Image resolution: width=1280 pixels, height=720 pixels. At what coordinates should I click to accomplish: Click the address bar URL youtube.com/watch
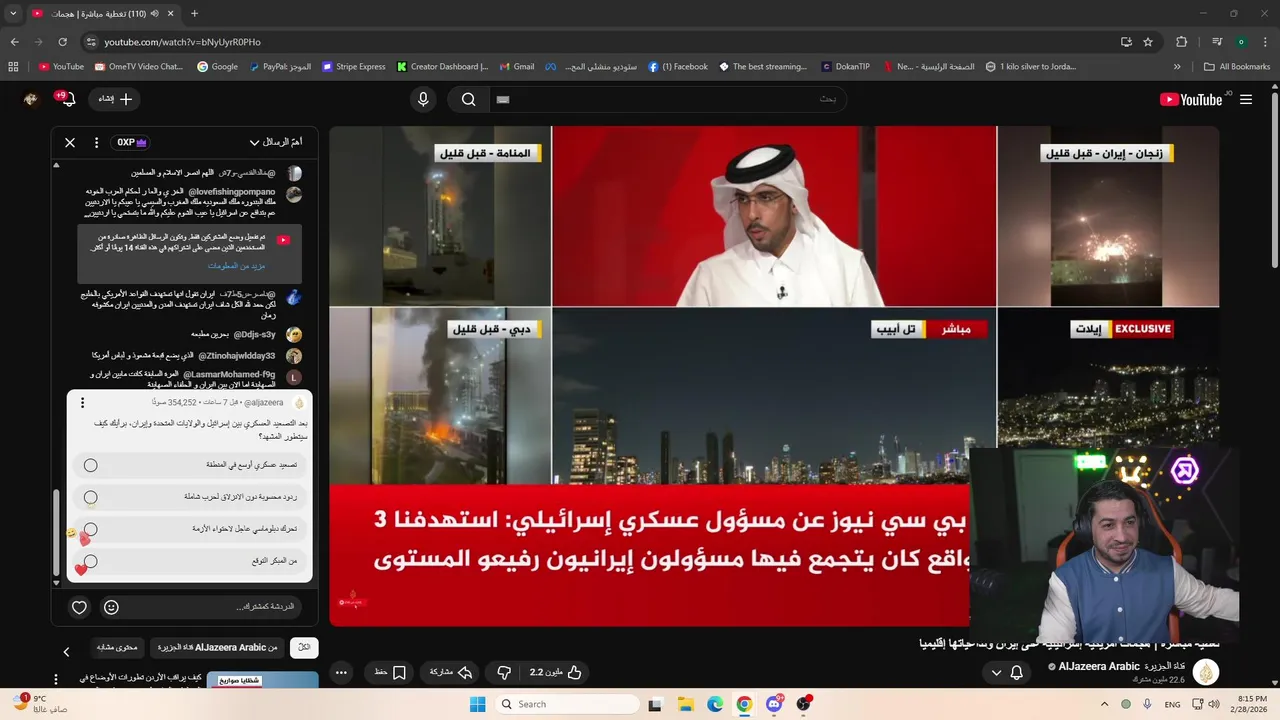pos(182,42)
